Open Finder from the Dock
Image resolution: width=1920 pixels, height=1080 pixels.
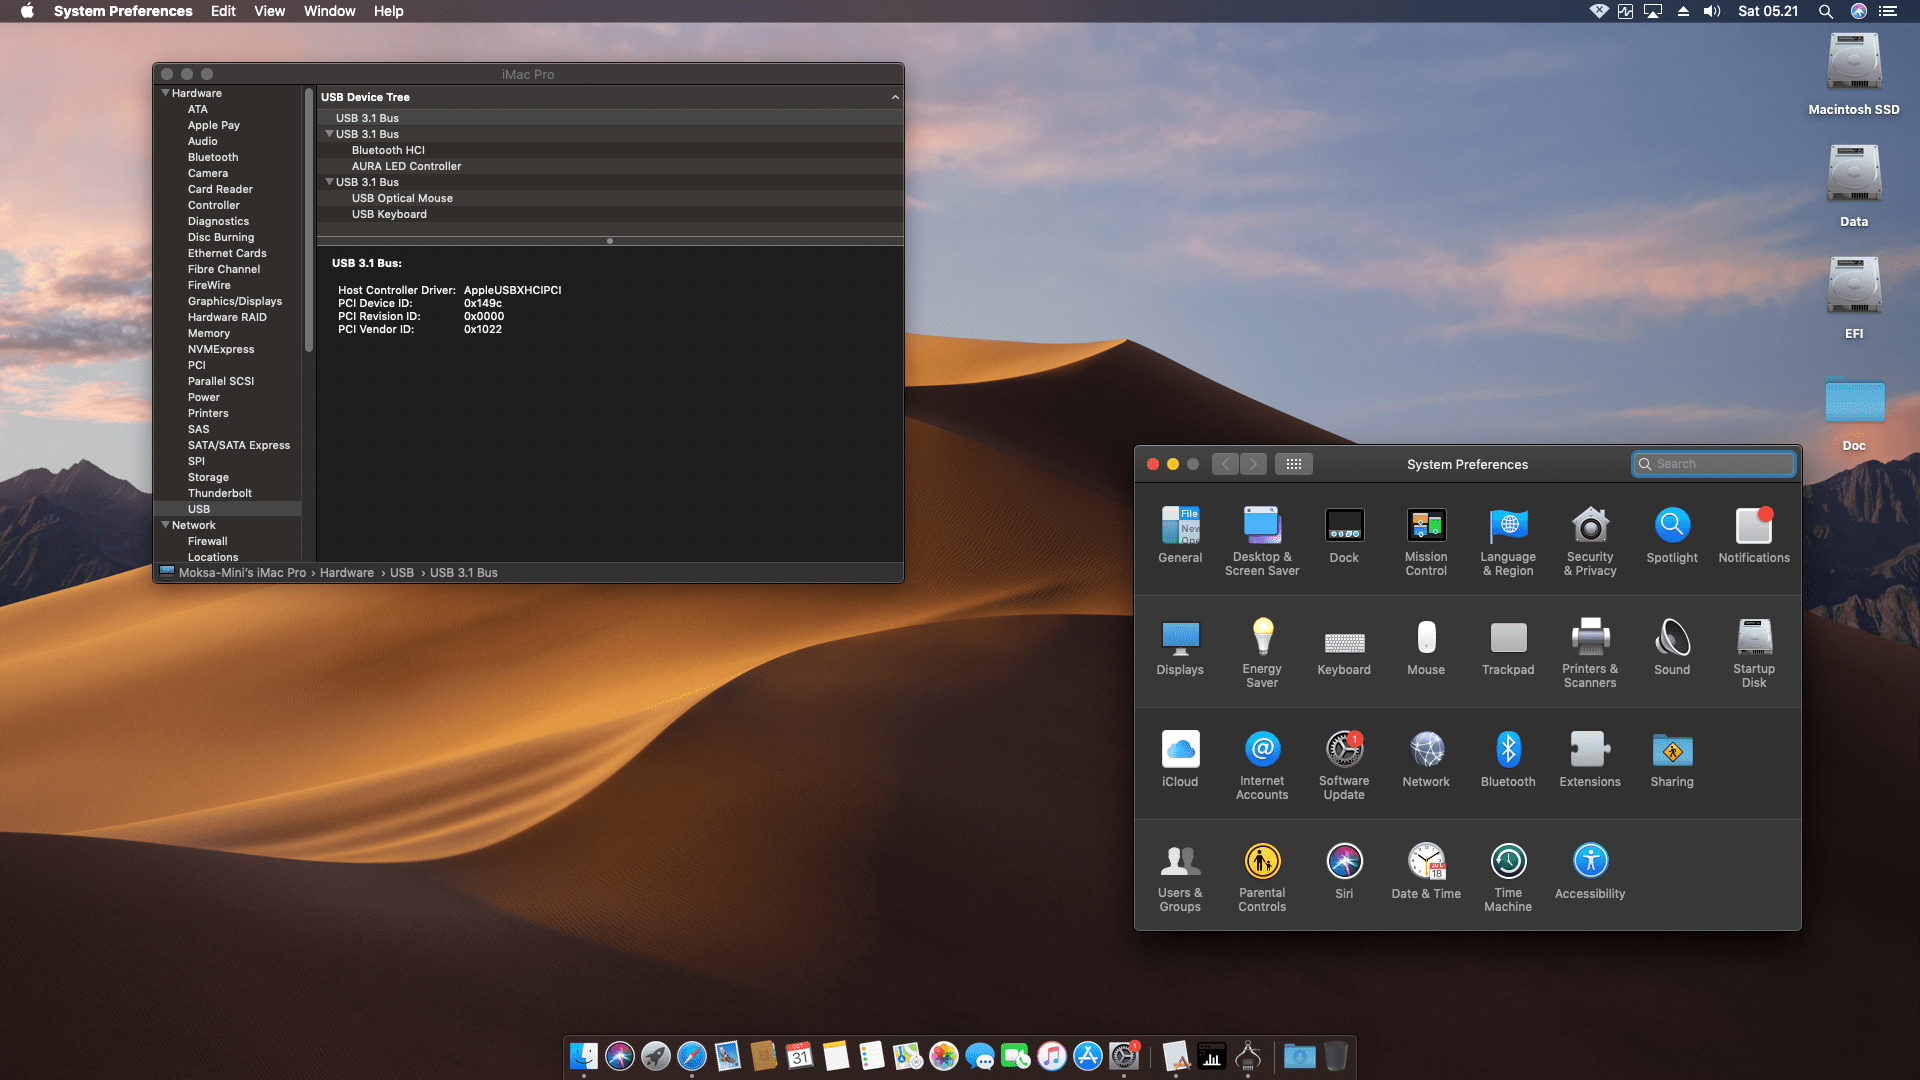point(584,1056)
